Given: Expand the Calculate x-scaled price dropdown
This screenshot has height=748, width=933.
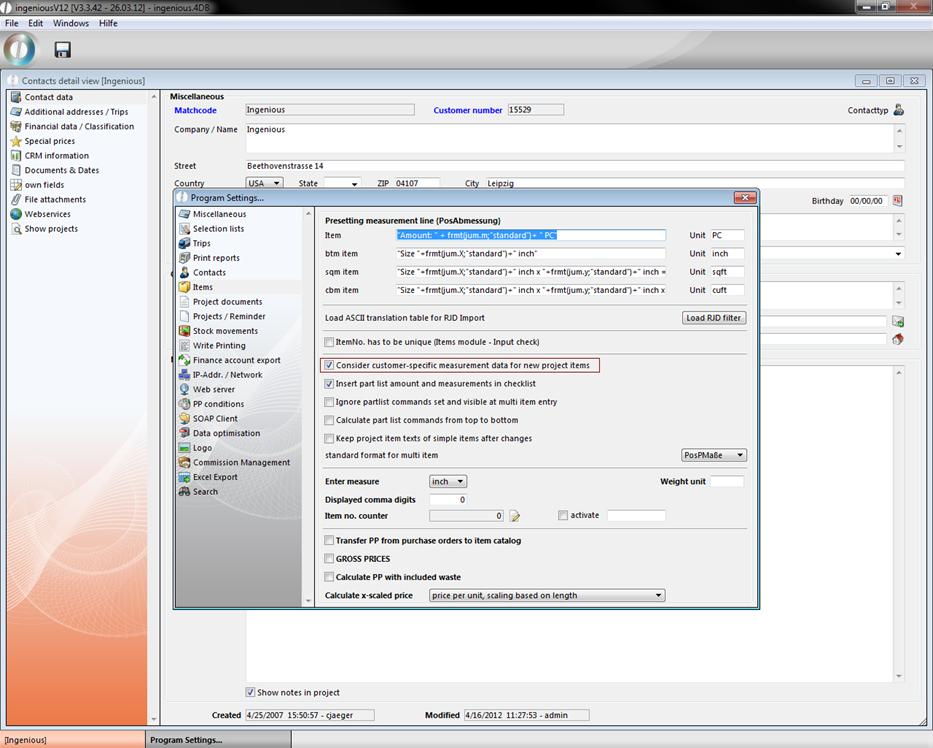Looking at the screenshot, I should [547, 596].
